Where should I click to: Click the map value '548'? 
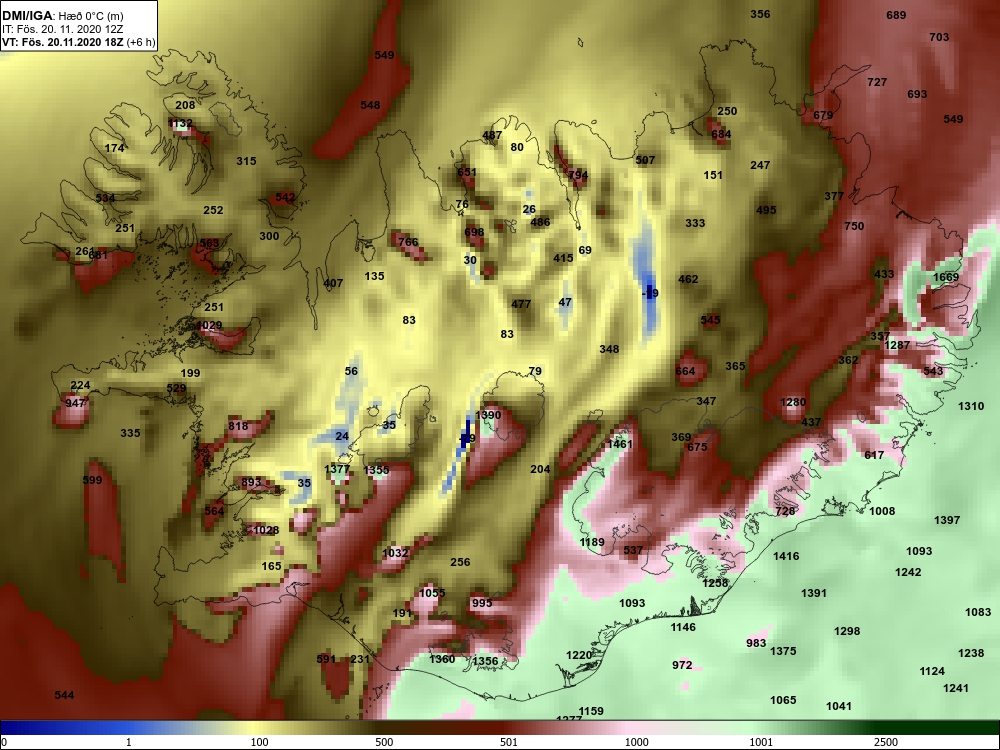tap(370, 105)
